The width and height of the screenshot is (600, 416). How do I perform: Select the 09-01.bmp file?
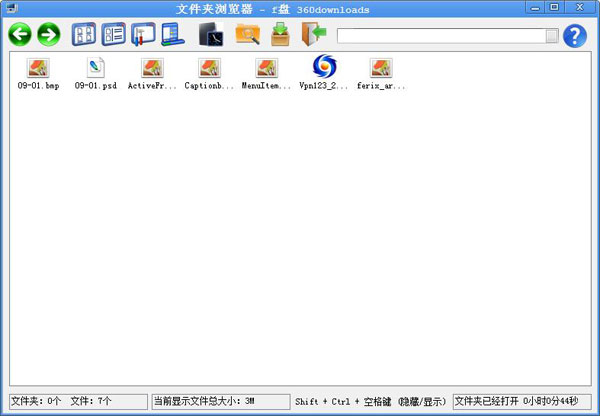point(38,69)
